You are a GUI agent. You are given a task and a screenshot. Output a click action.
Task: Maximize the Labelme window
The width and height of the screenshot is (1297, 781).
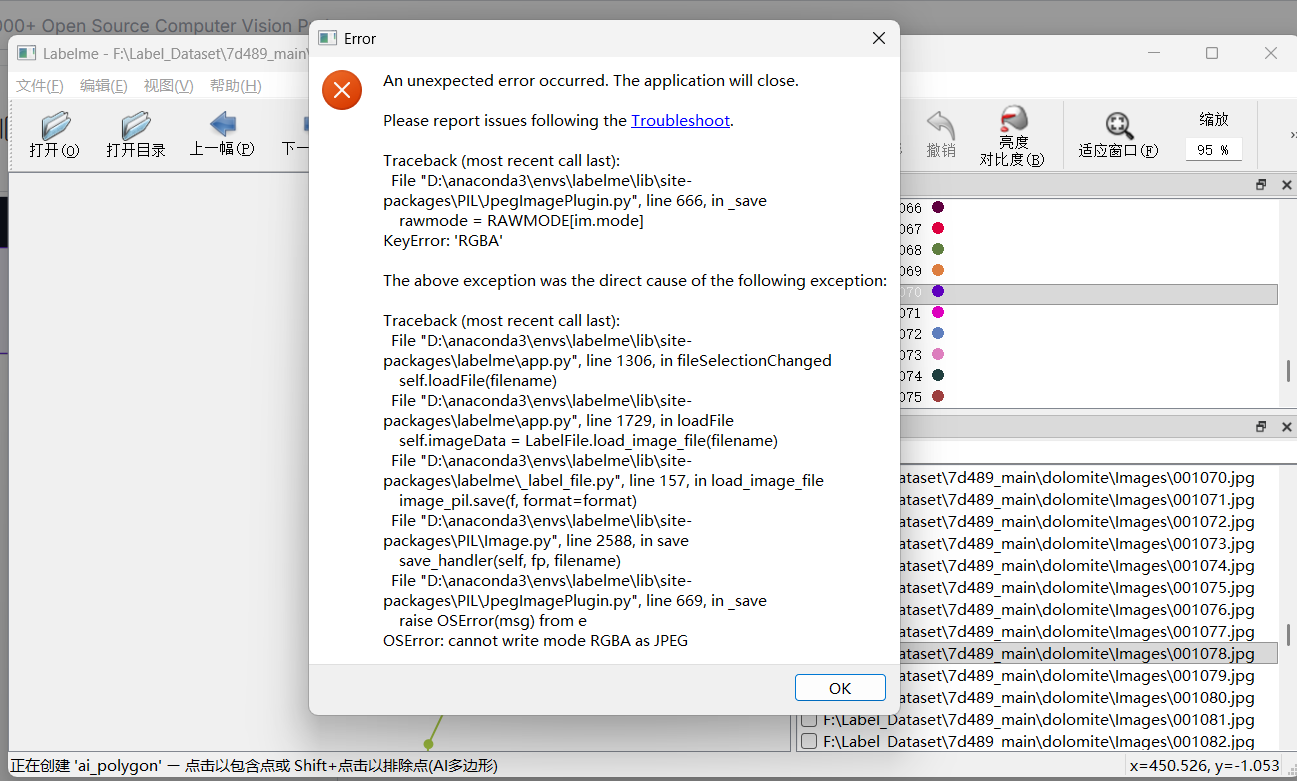[x=1212, y=53]
